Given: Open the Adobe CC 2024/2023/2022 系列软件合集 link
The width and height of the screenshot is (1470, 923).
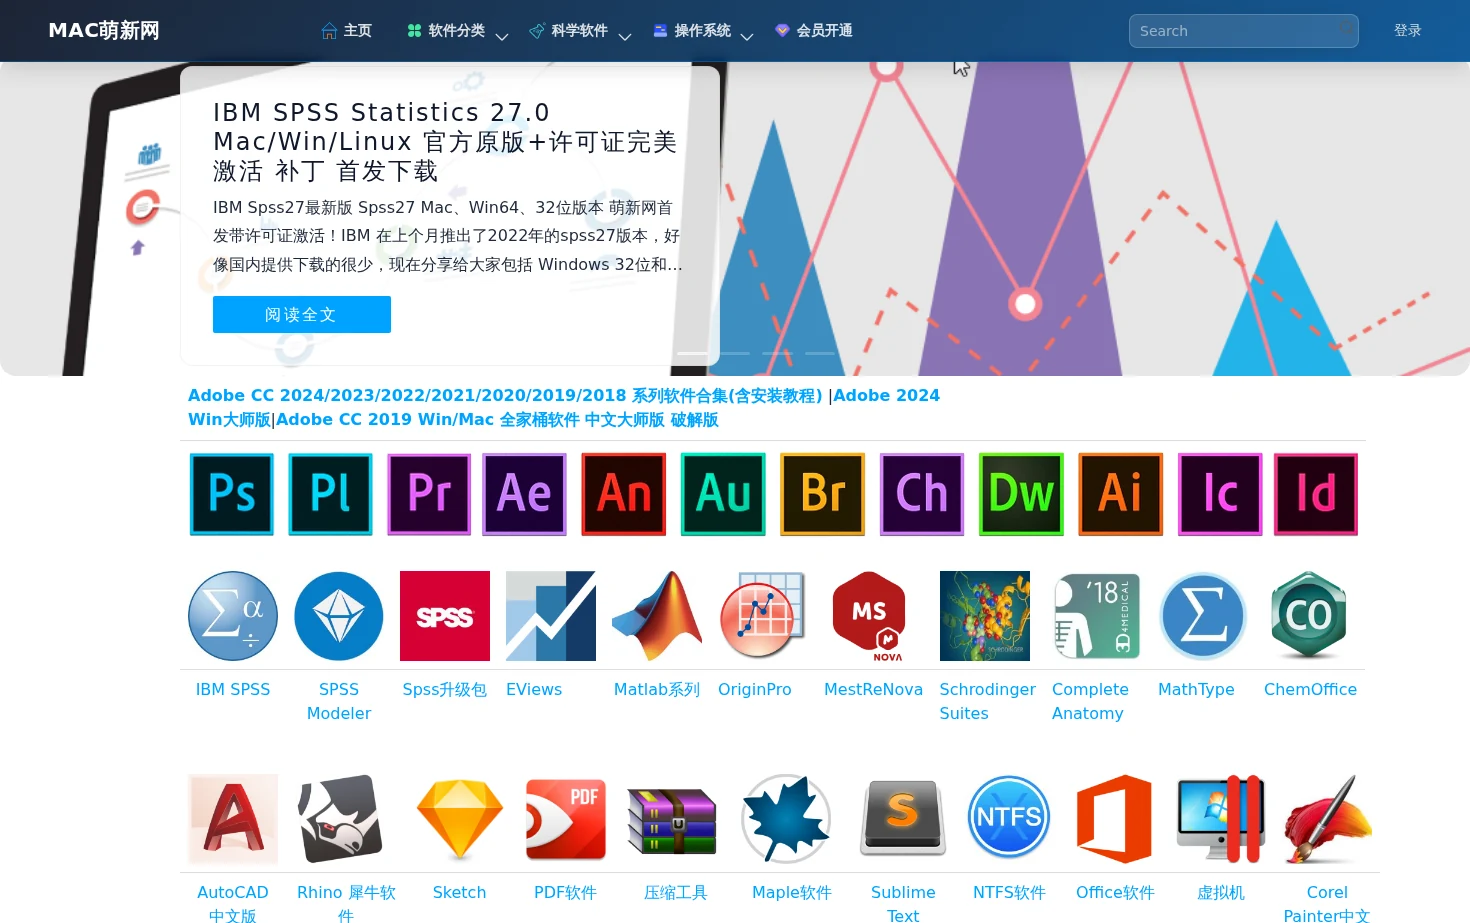Looking at the screenshot, I should click(505, 396).
